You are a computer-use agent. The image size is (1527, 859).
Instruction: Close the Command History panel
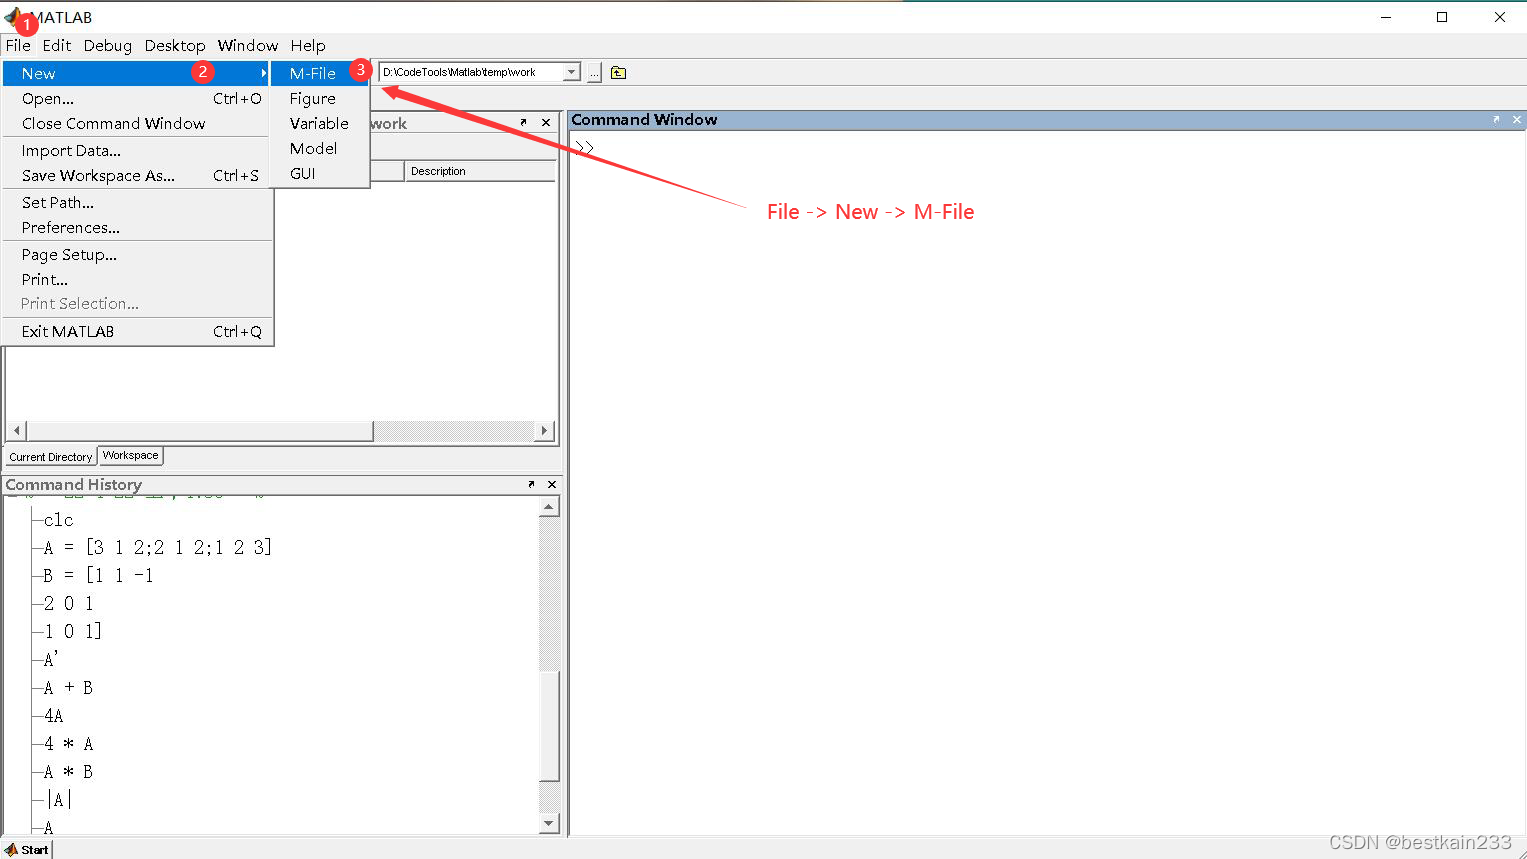(x=552, y=484)
